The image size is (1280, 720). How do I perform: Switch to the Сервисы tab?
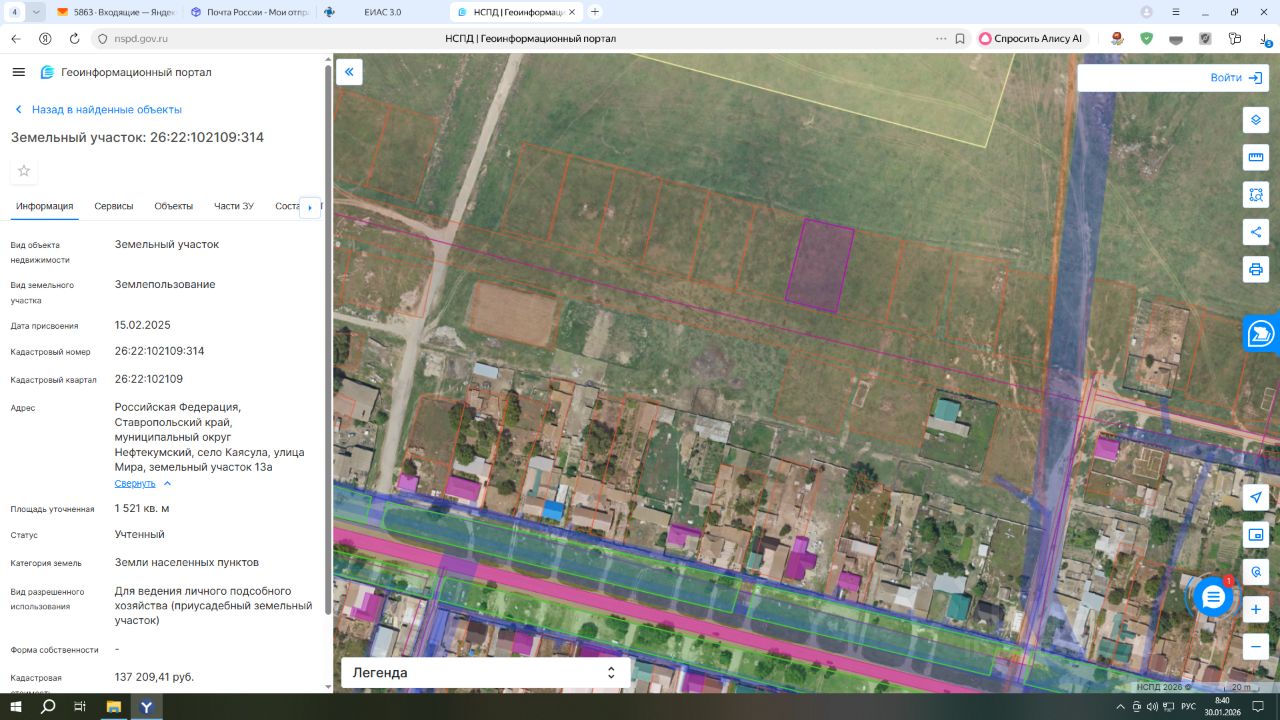[114, 206]
